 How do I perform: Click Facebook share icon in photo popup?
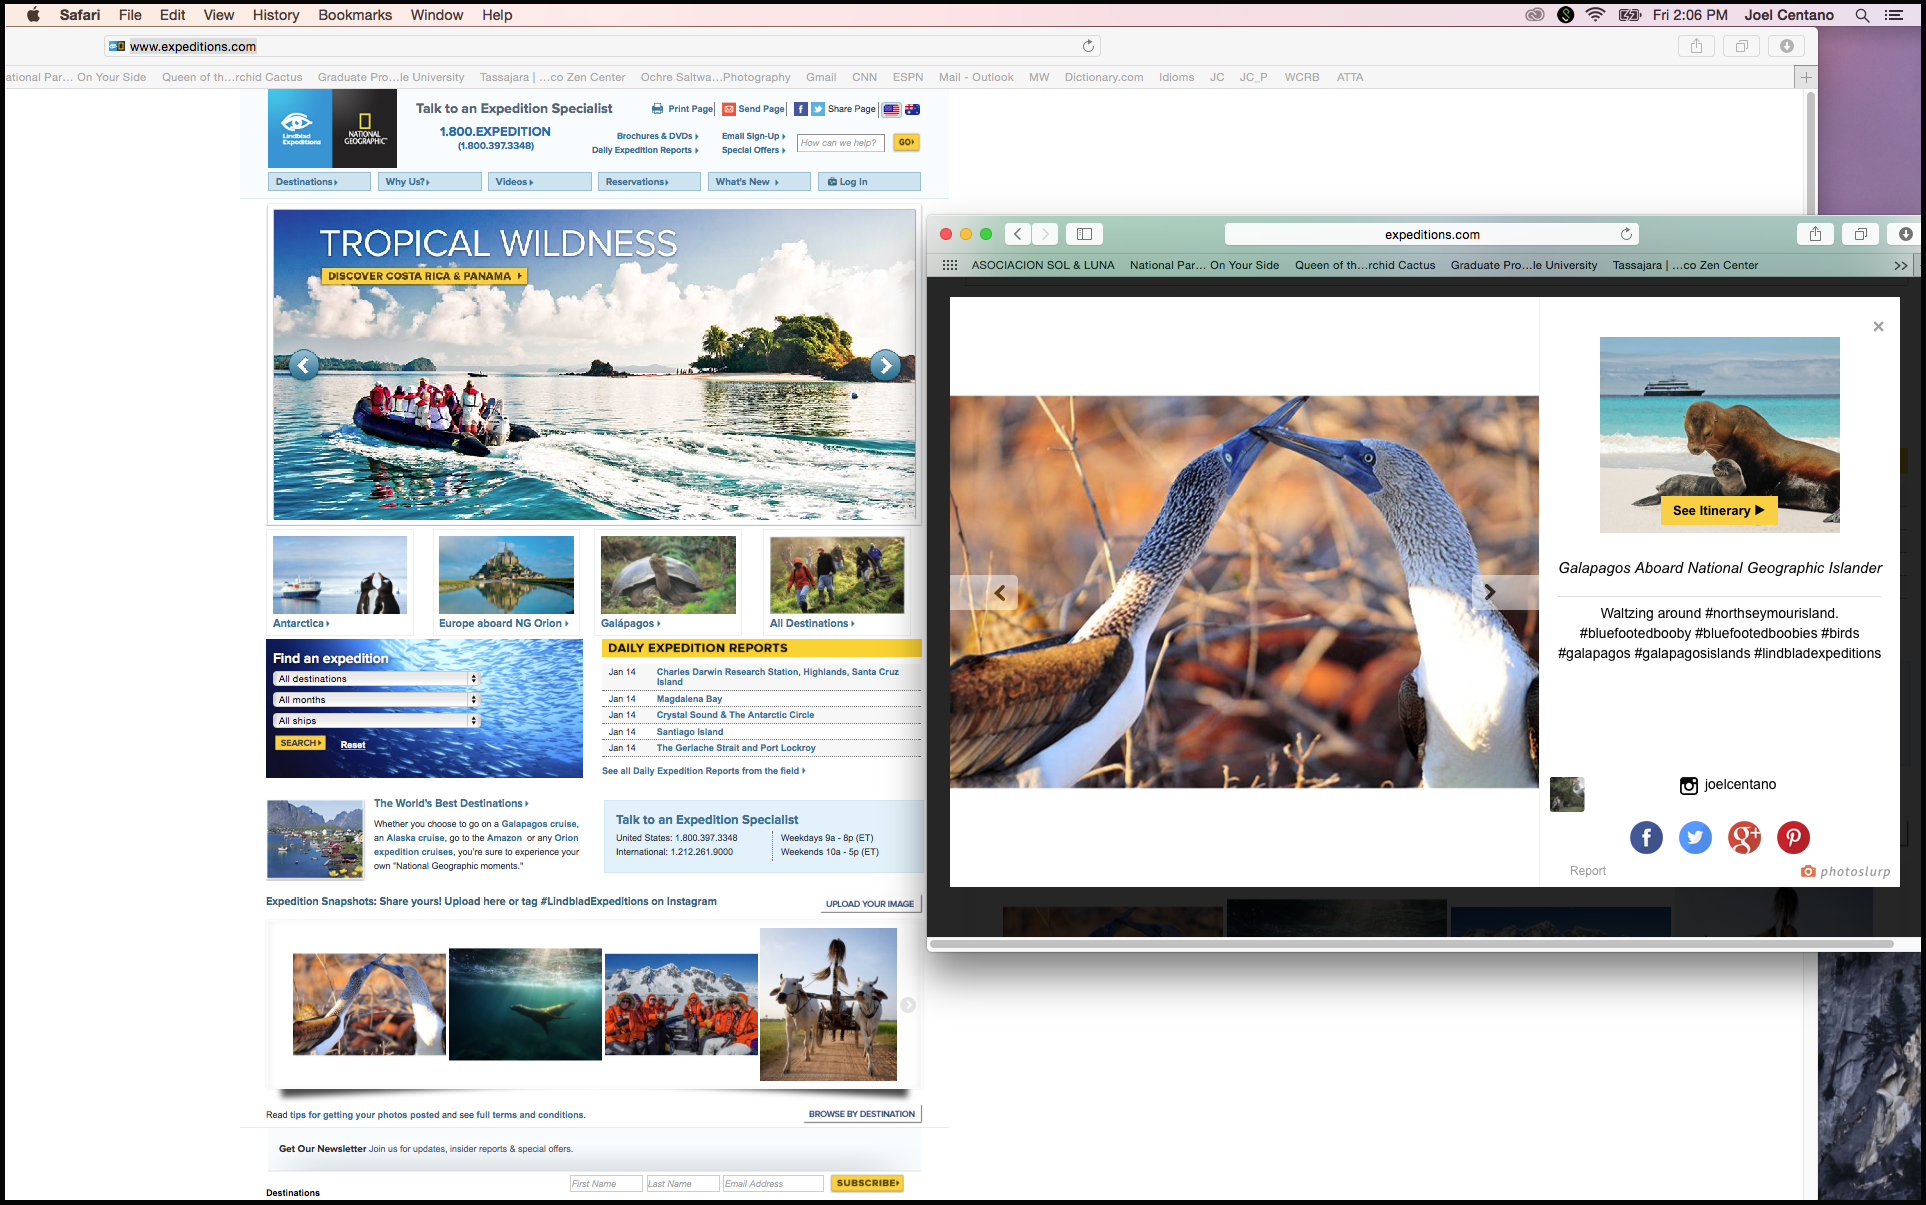[x=1646, y=837]
